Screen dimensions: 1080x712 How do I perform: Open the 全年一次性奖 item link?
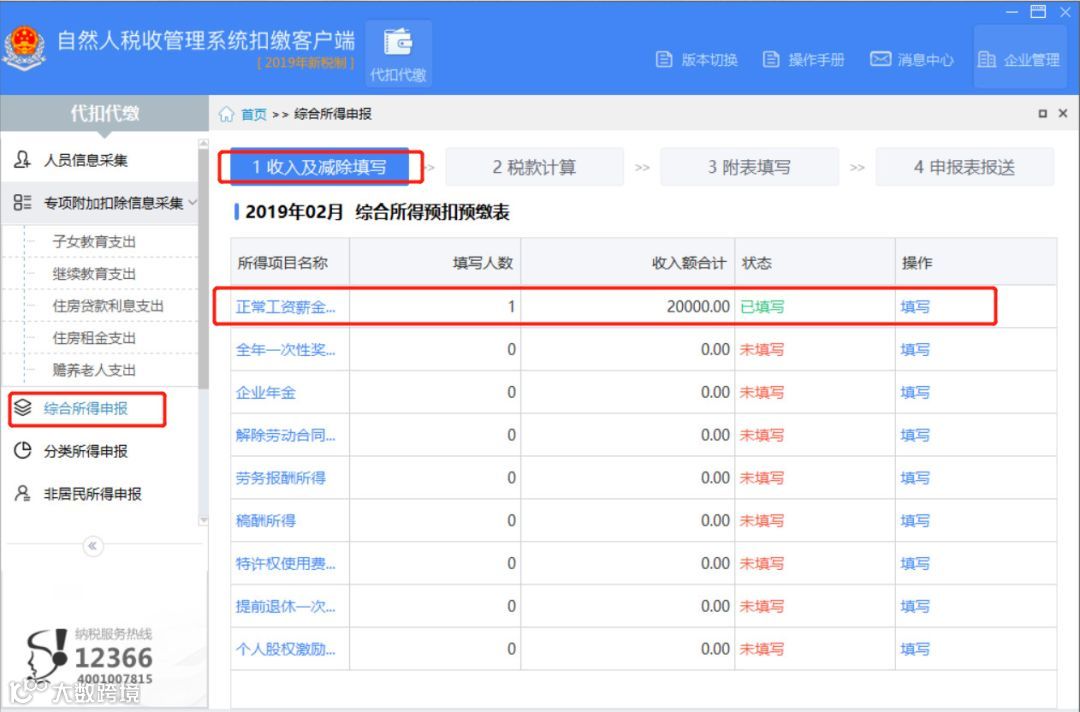point(285,349)
